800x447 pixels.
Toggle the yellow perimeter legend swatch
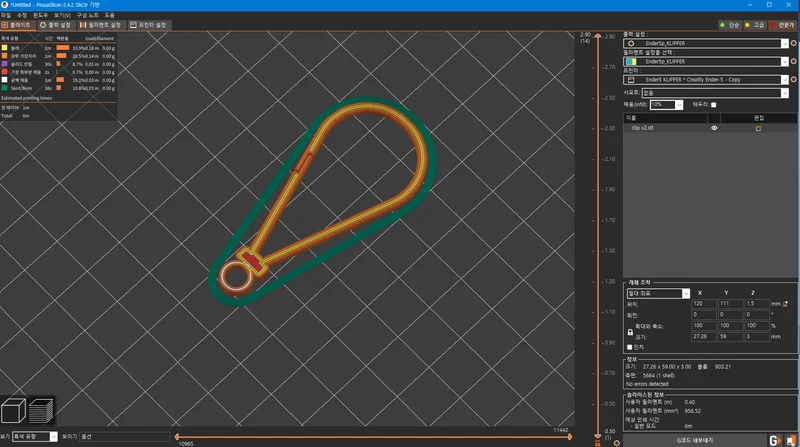pyautogui.click(x=5, y=48)
